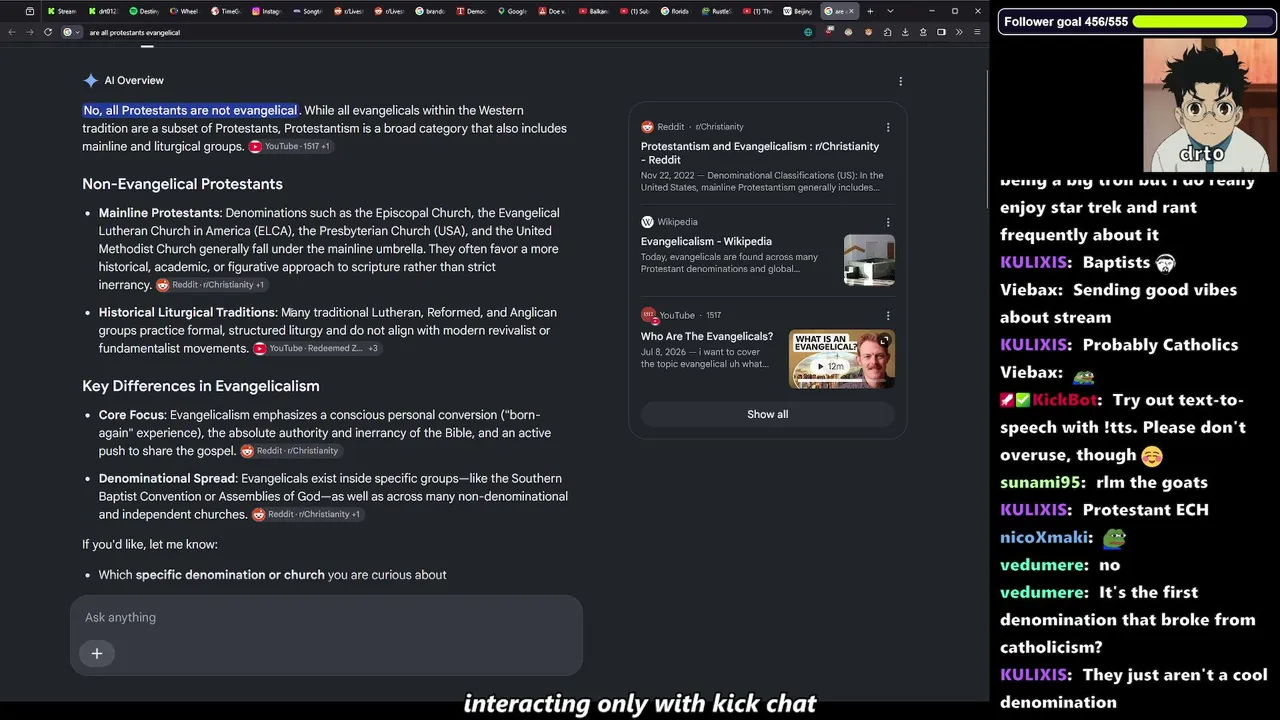
Task: Click the AI Overview sparkle icon
Action: coord(90,80)
